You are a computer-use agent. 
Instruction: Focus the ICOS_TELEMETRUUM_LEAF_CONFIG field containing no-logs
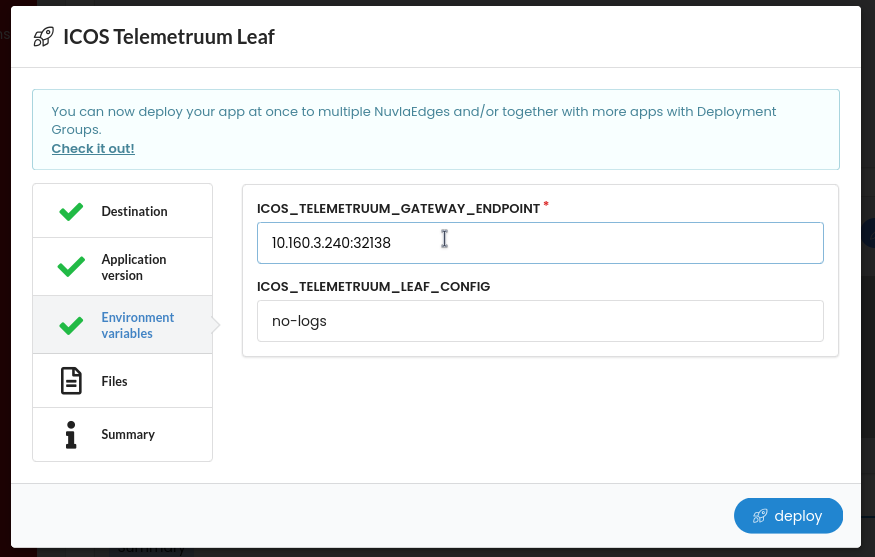tap(540, 321)
